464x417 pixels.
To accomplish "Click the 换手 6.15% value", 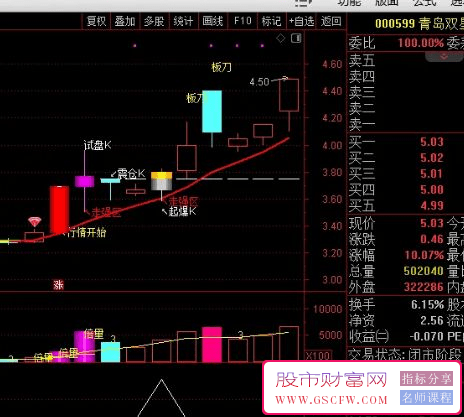I will [x=427, y=304].
